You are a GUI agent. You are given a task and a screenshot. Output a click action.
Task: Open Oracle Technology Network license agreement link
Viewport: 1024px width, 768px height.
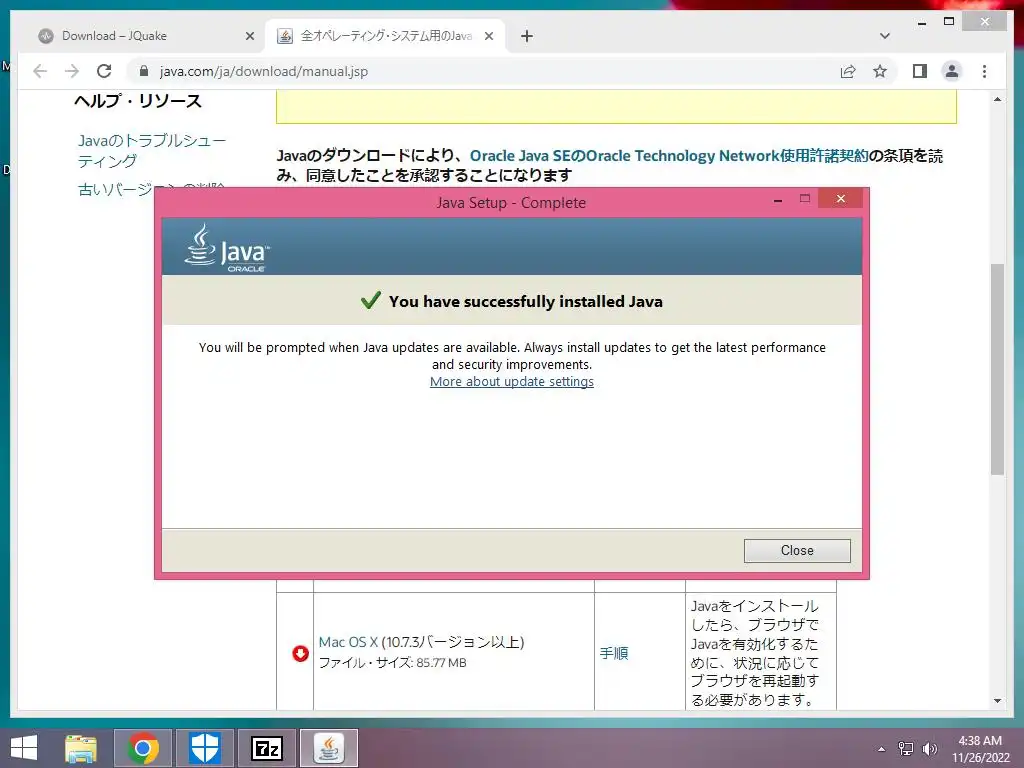pyautogui.click(x=669, y=156)
